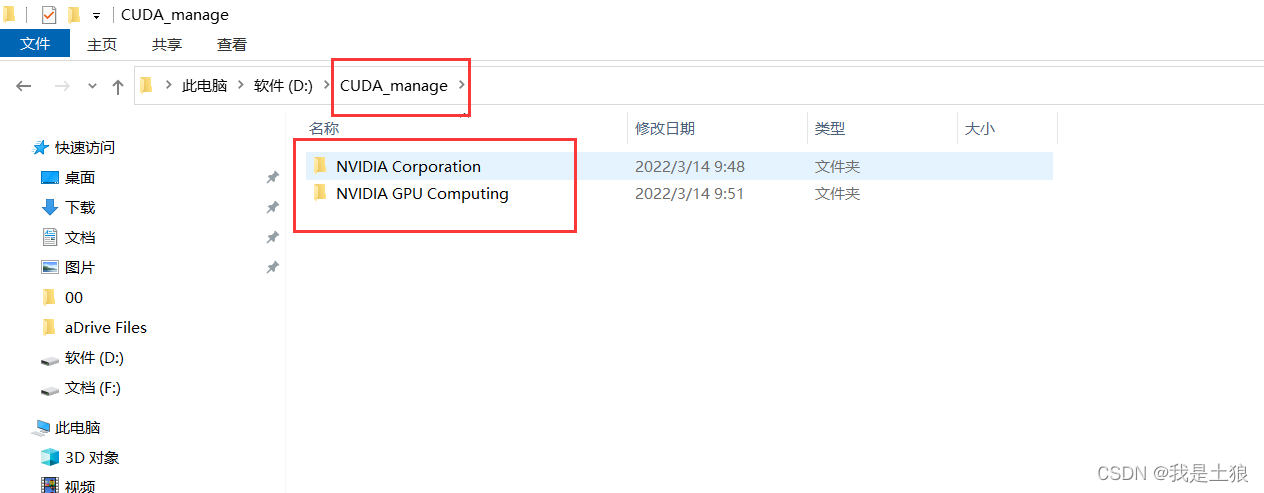Click 此电脑 in the address breadcrumb
The width and height of the screenshot is (1264, 493).
click(x=204, y=86)
